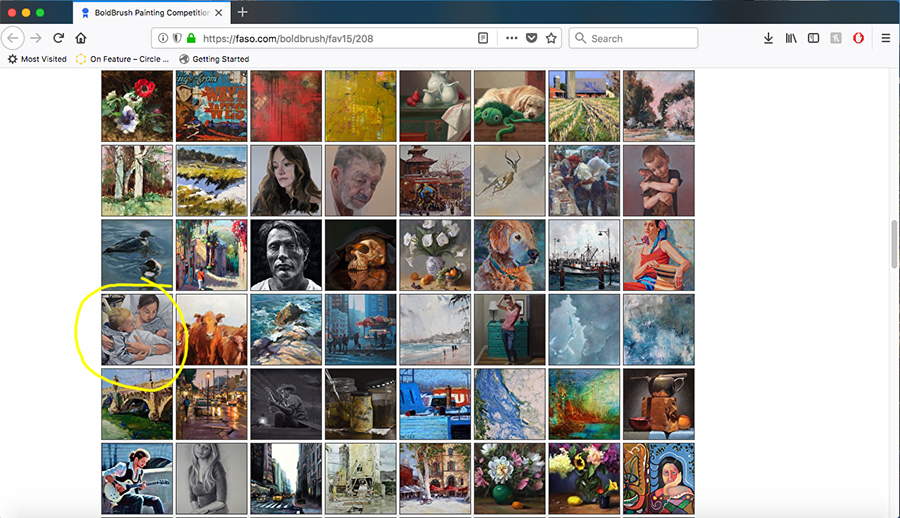
Task: Open a new browser tab
Action: 243,12
